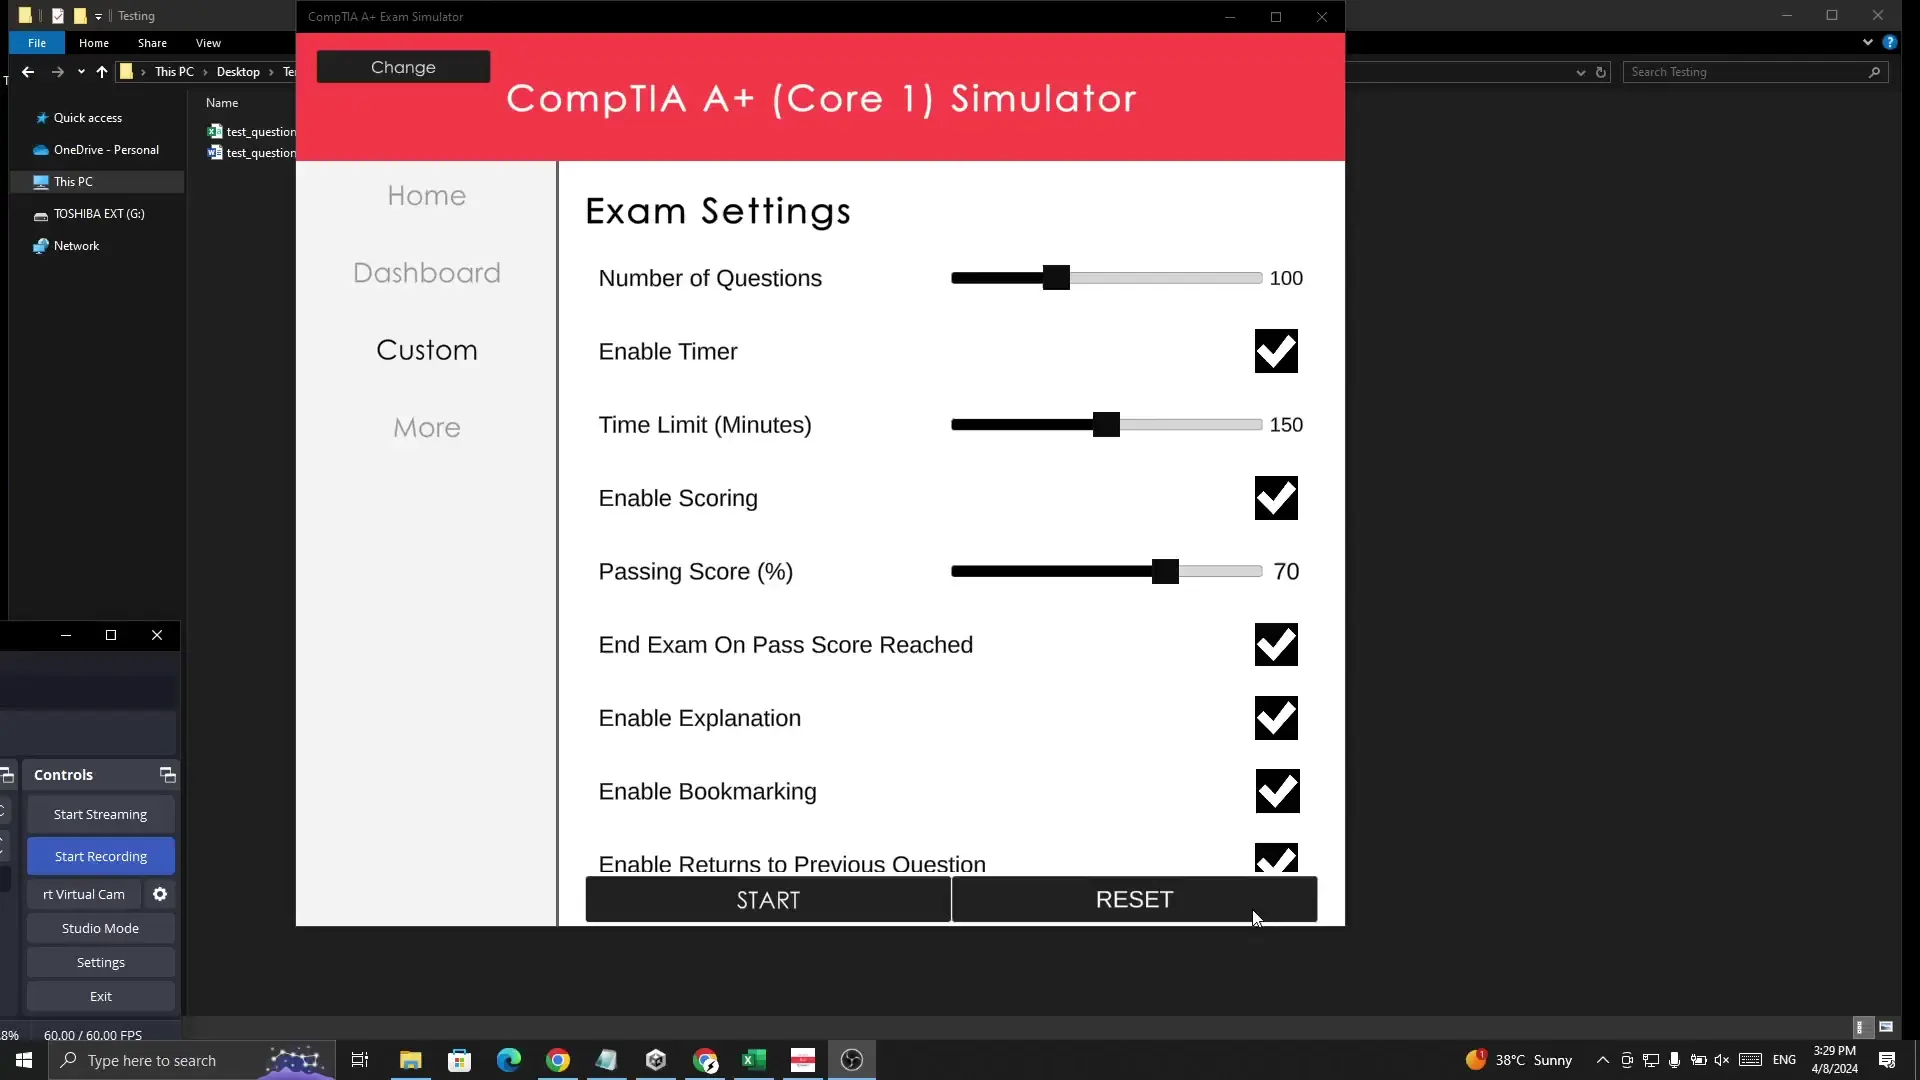Toggle End Exam On Pass Score Reached
This screenshot has width=1920, height=1080.
coord(1276,645)
